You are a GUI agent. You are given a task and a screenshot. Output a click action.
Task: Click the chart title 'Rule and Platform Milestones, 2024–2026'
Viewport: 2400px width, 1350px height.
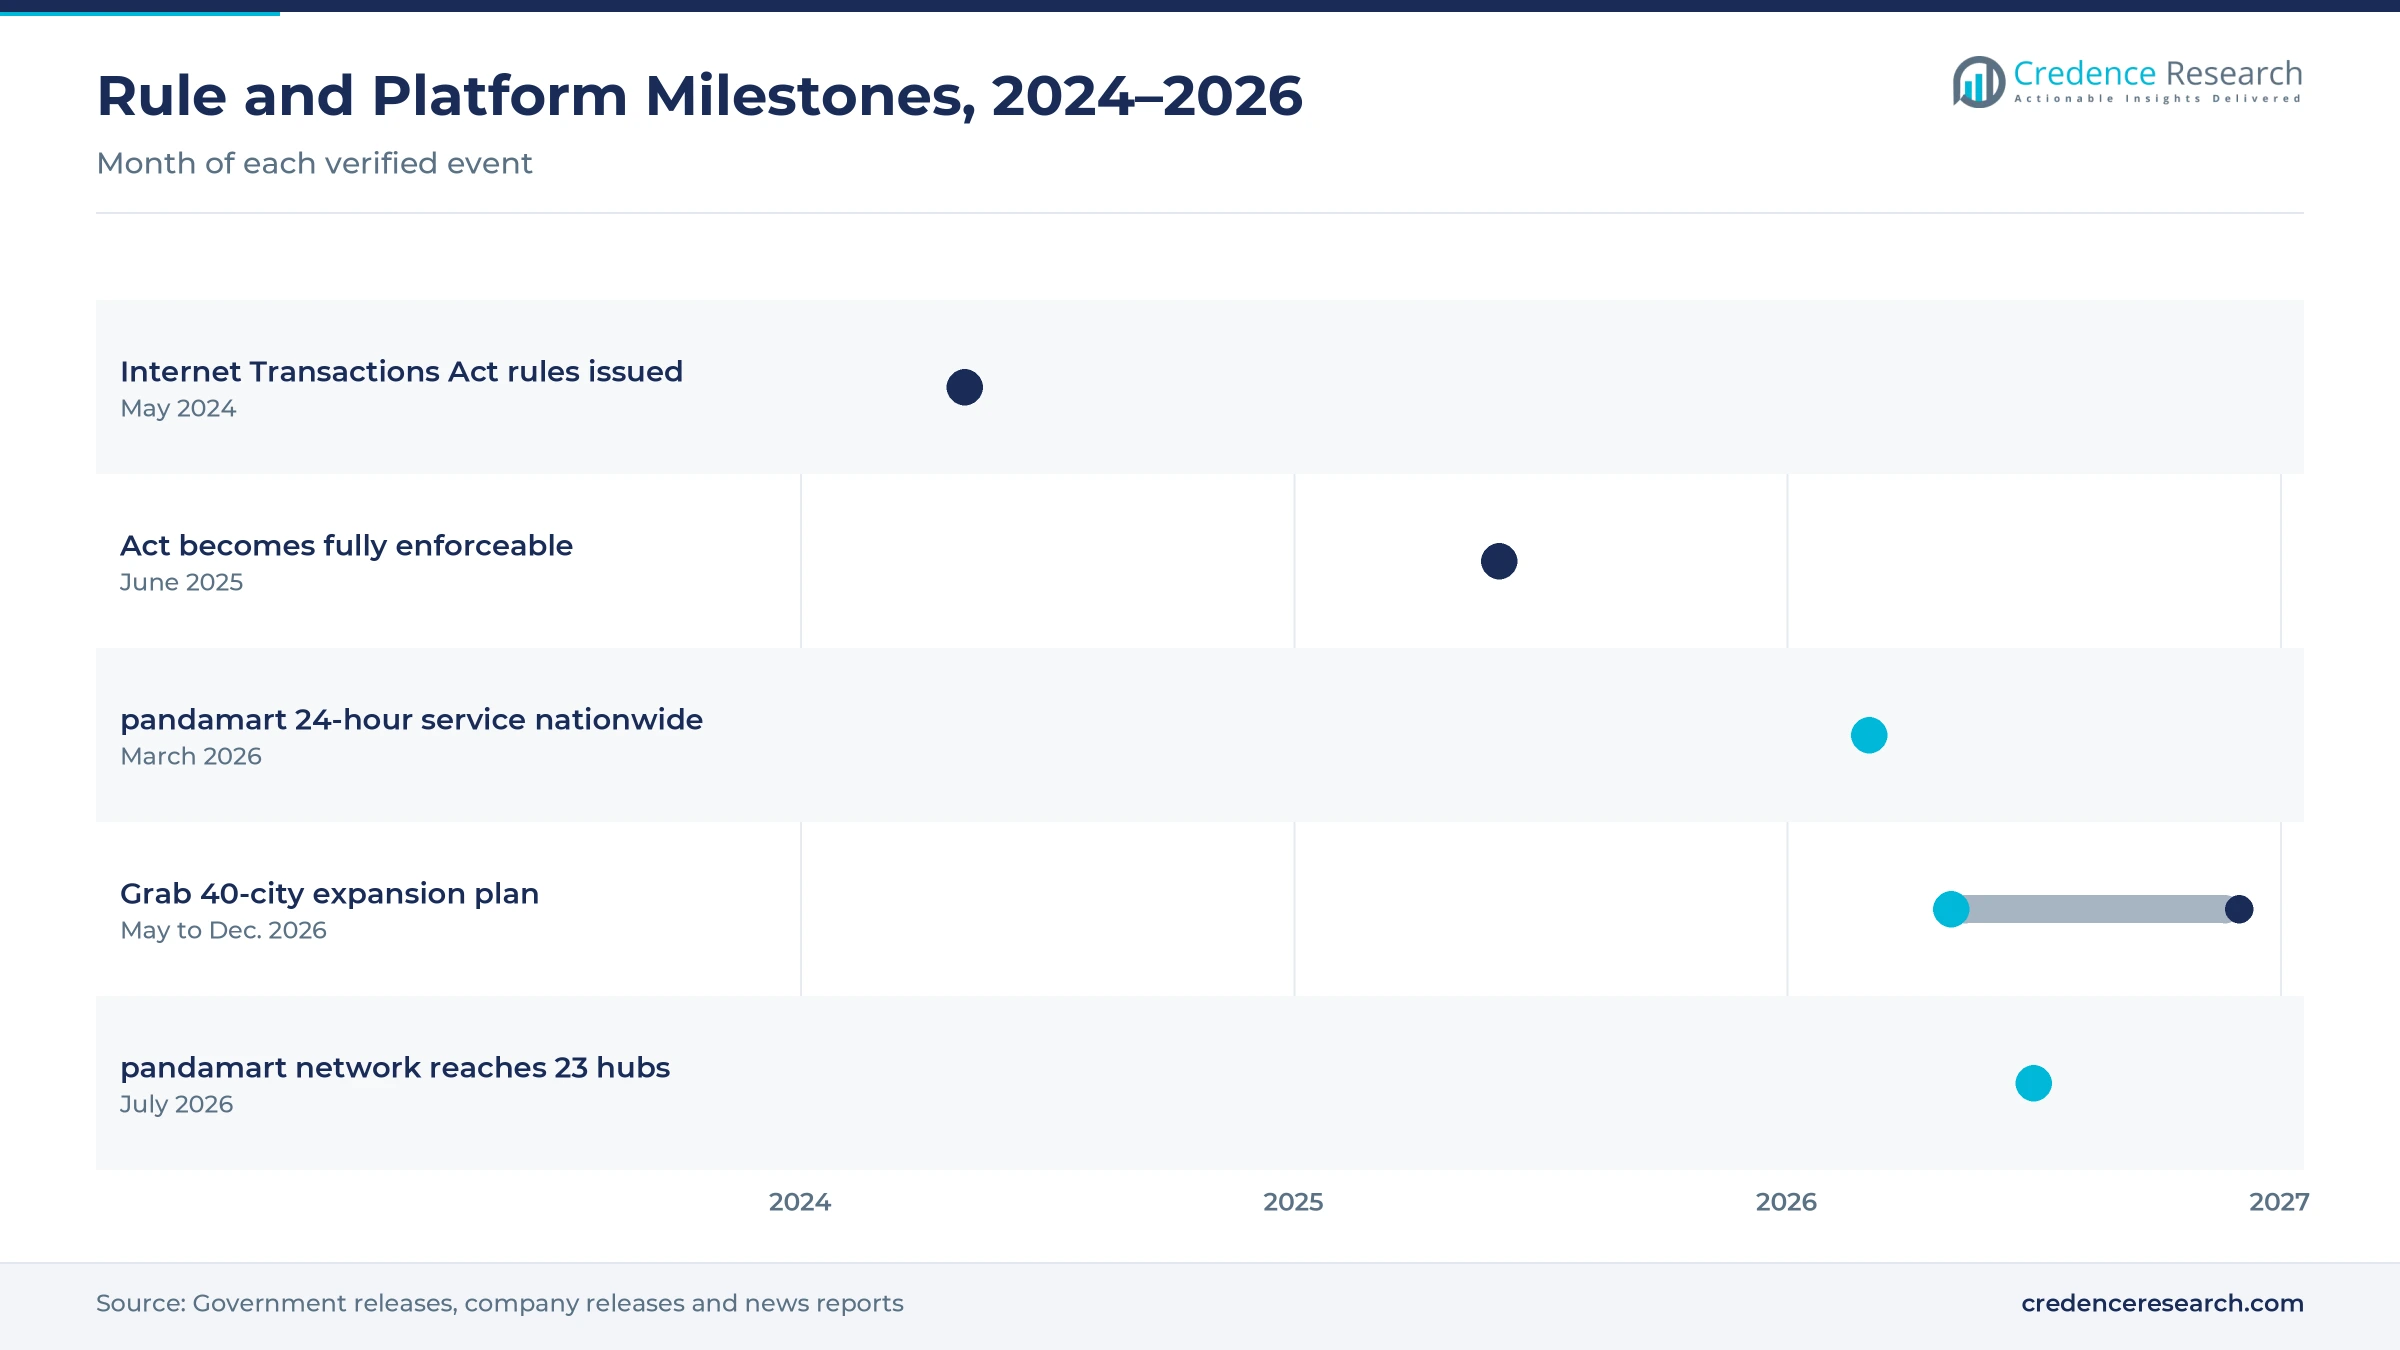[699, 96]
